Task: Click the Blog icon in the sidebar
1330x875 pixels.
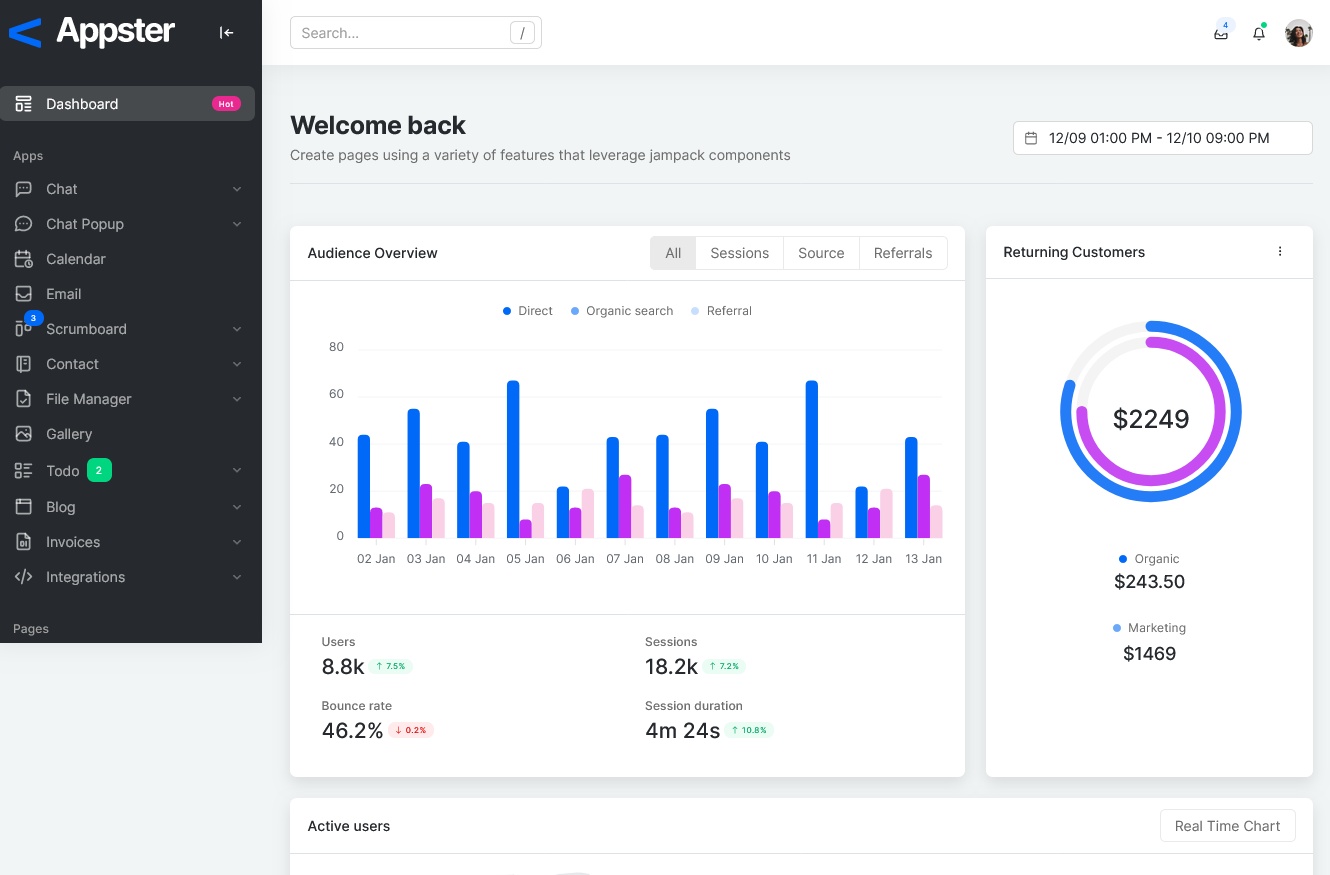Action: click(x=24, y=507)
